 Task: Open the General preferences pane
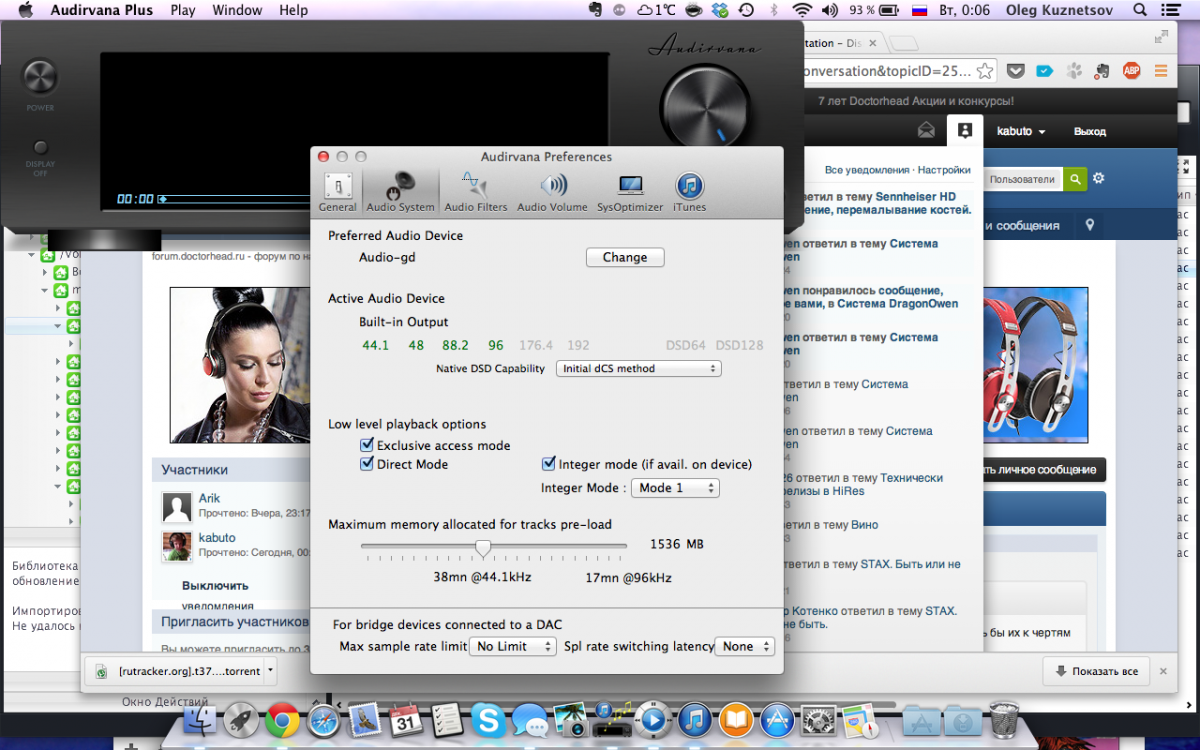337,192
